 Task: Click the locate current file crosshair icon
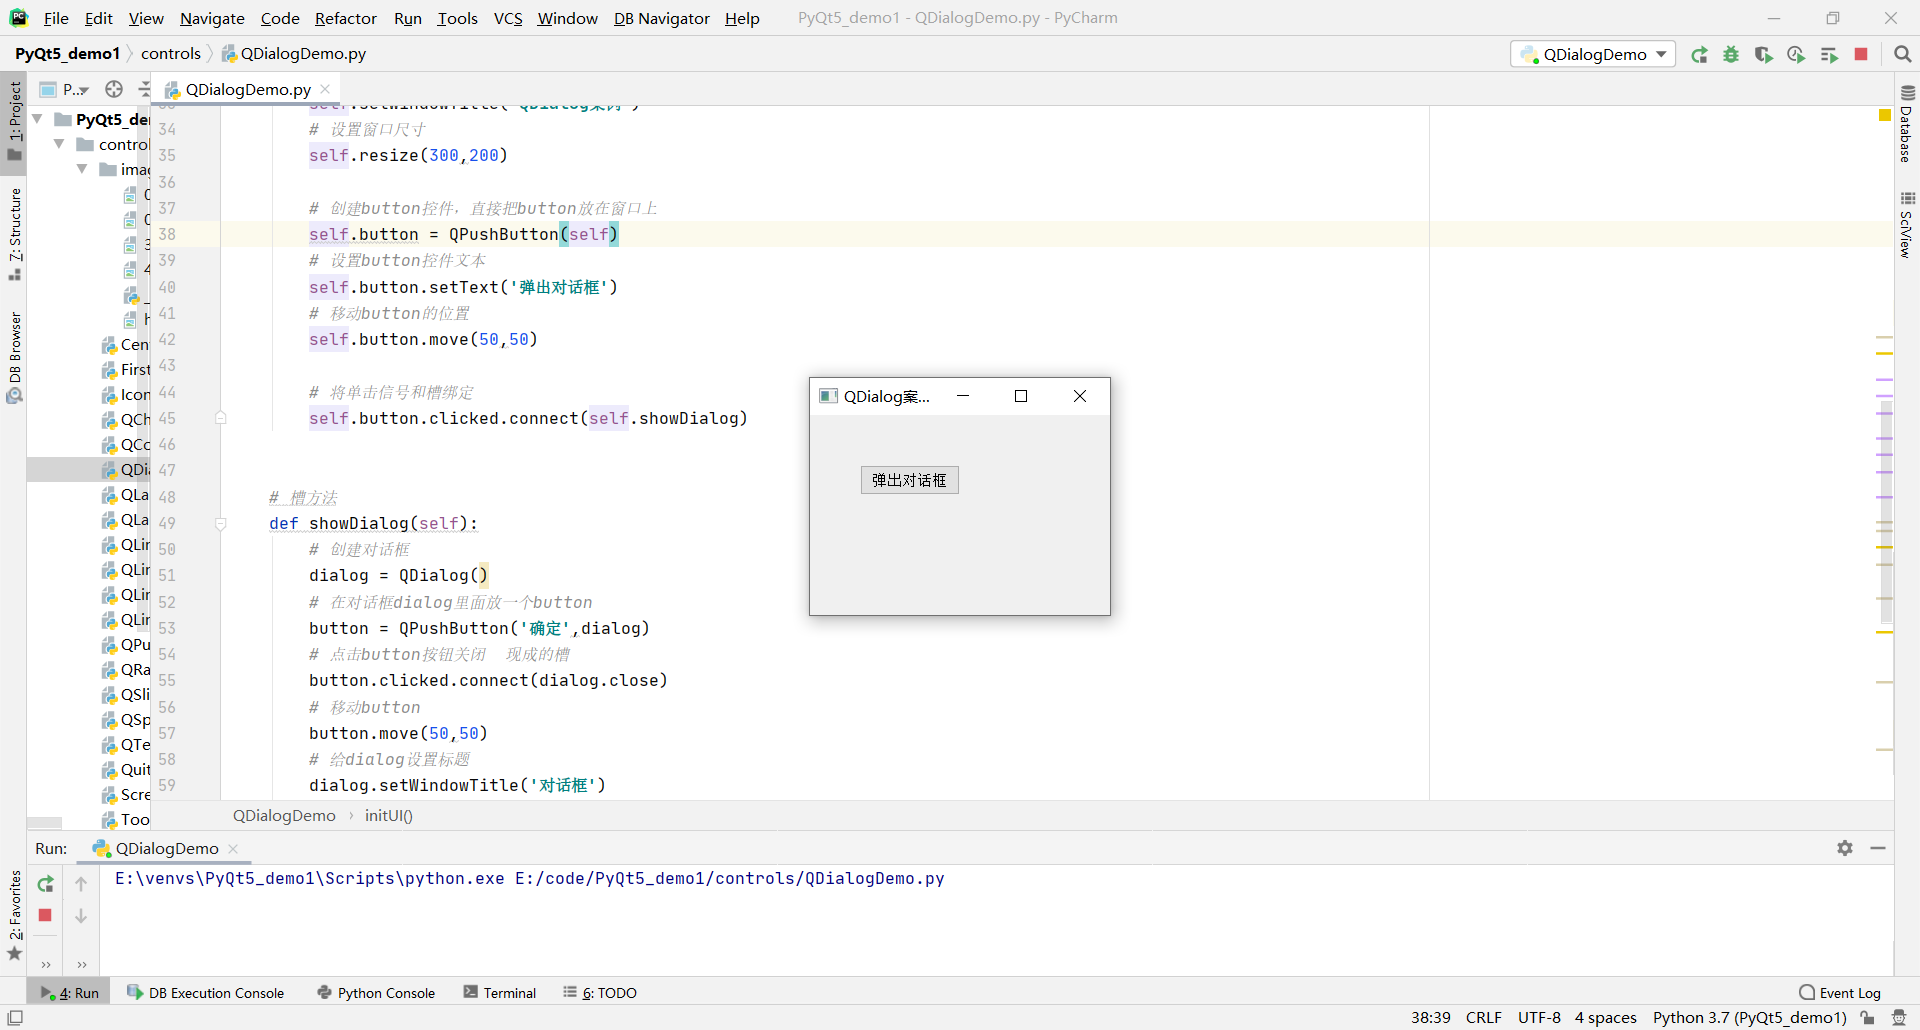pyautogui.click(x=114, y=89)
